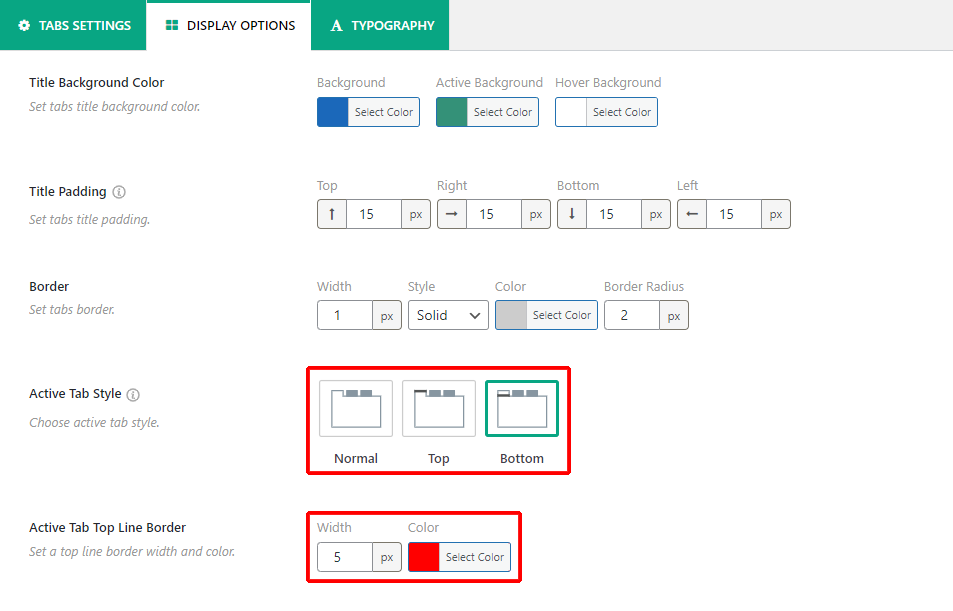Click the Active Tab Style info icon
Image resolution: width=953 pixels, height=611 pixels.
point(133,395)
